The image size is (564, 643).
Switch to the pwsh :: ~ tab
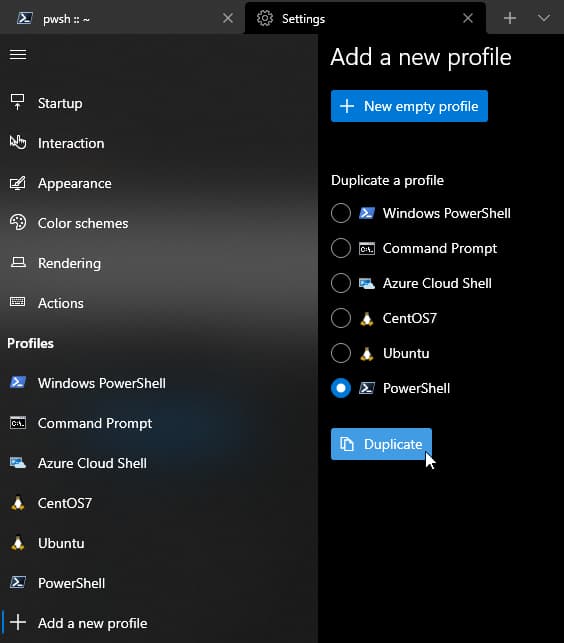pyautogui.click(x=121, y=18)
